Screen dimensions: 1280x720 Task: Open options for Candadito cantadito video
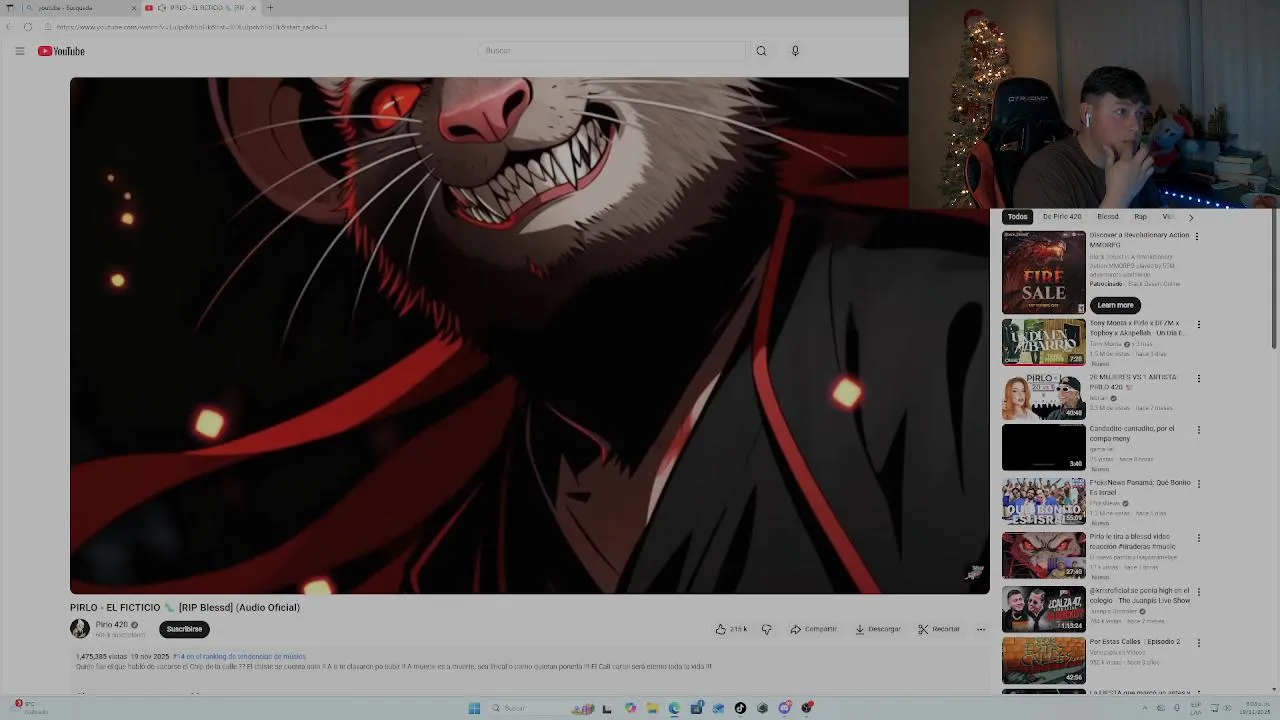pos(1198,431)
